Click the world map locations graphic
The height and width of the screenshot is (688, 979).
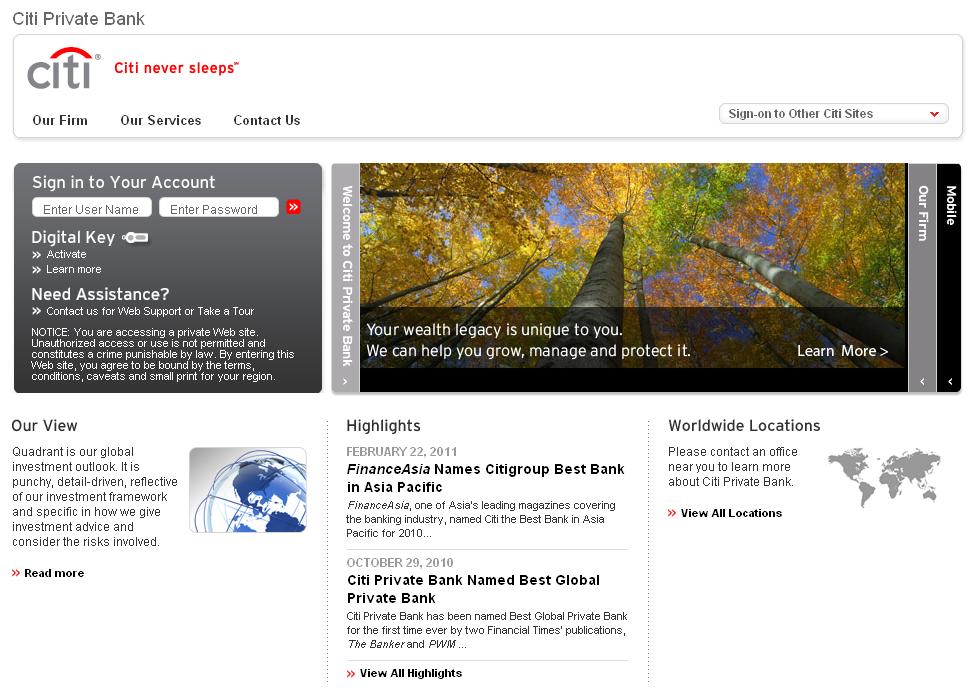pyautogui.click(x=884, y=476)
